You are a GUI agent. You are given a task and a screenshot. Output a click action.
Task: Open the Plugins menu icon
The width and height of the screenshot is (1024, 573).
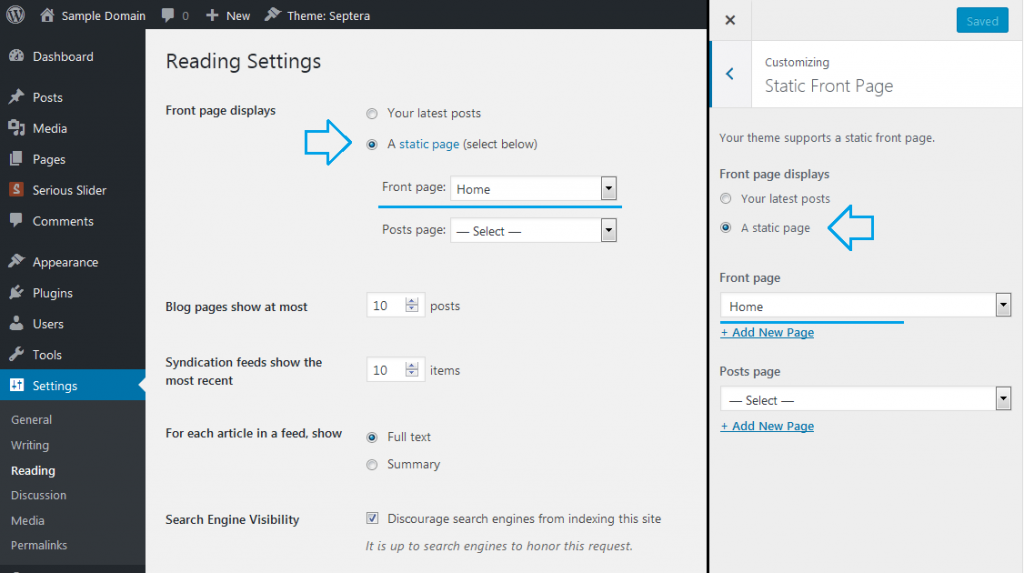[17, 293]
